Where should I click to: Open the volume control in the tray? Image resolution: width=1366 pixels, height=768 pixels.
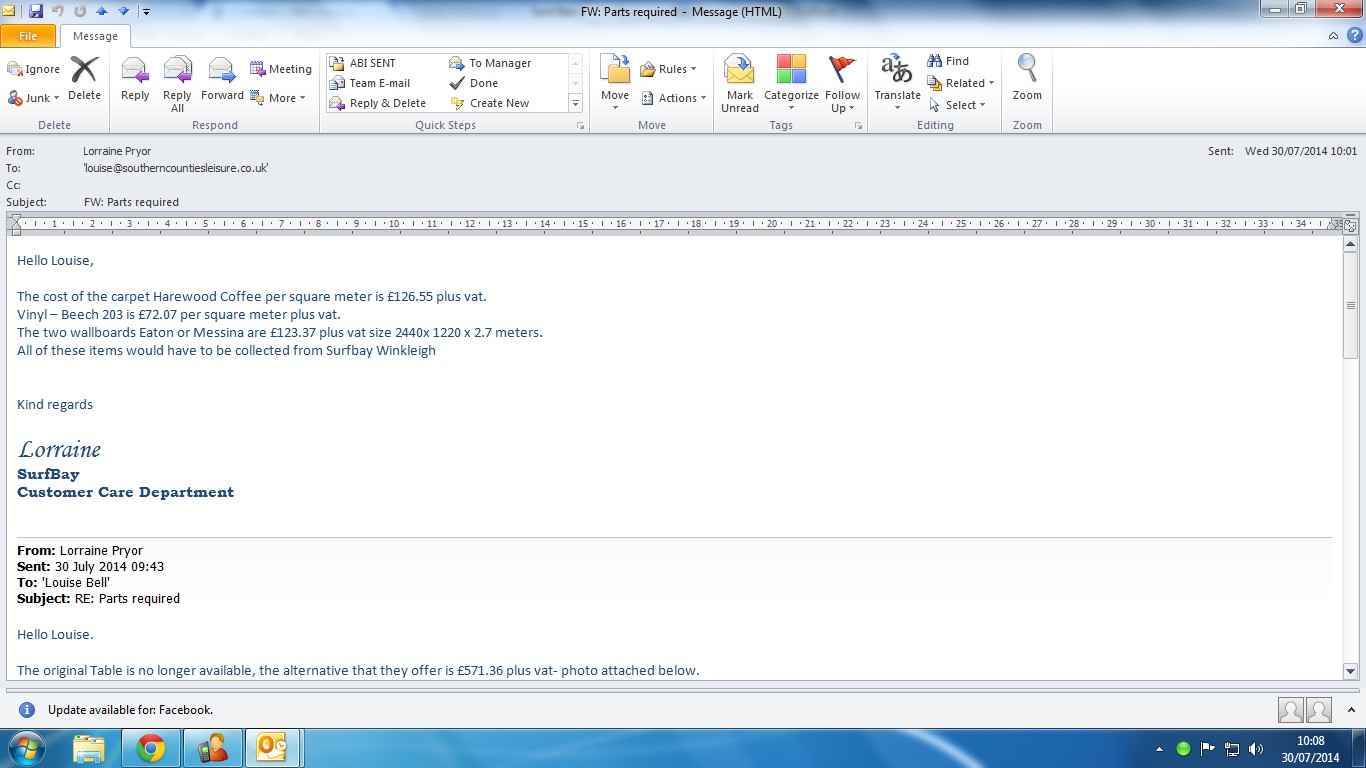(x=1256, y=748)
